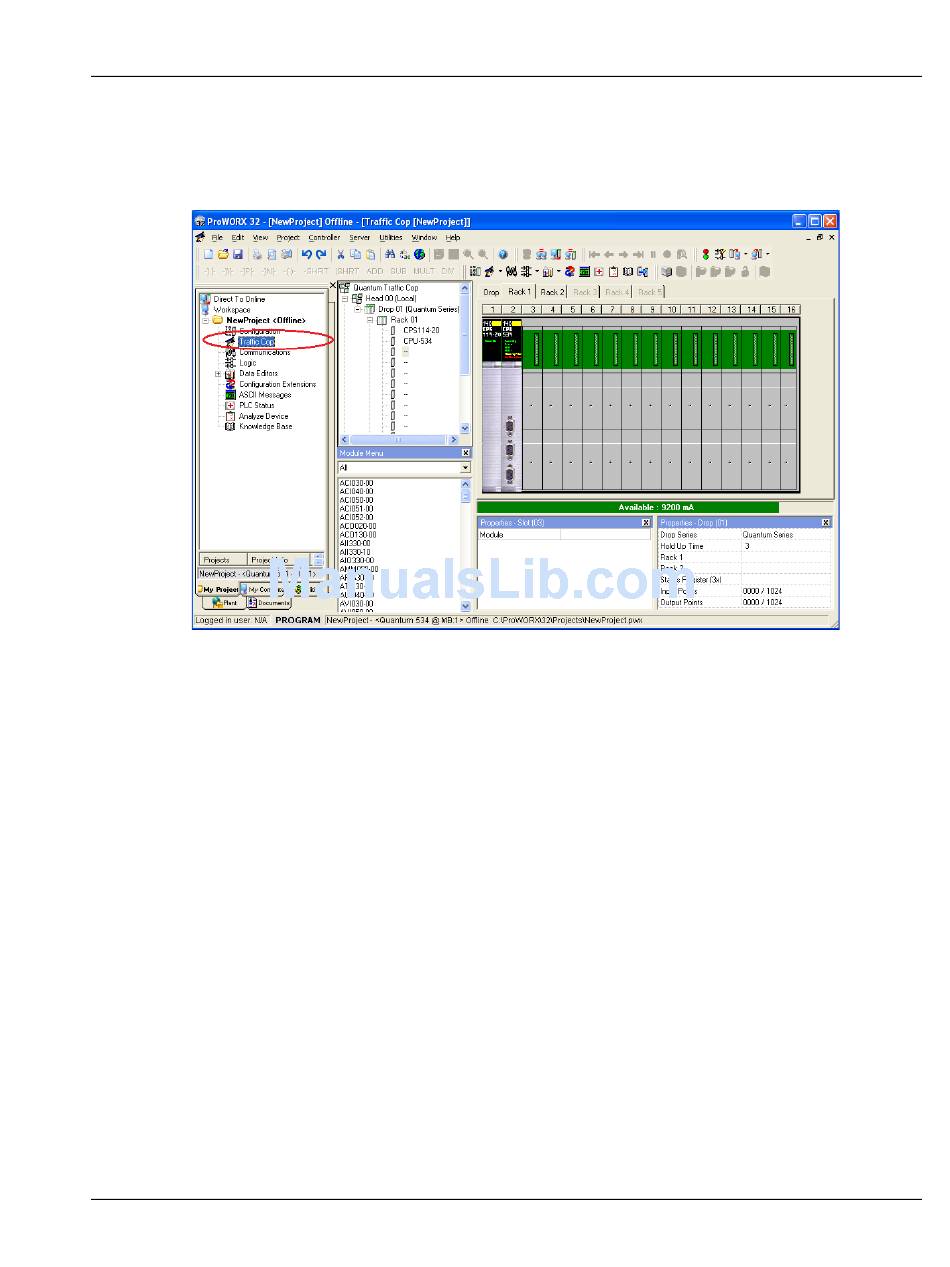
Task: Click the Configuration Extensions toolbar icon
Action: [569, 271]
